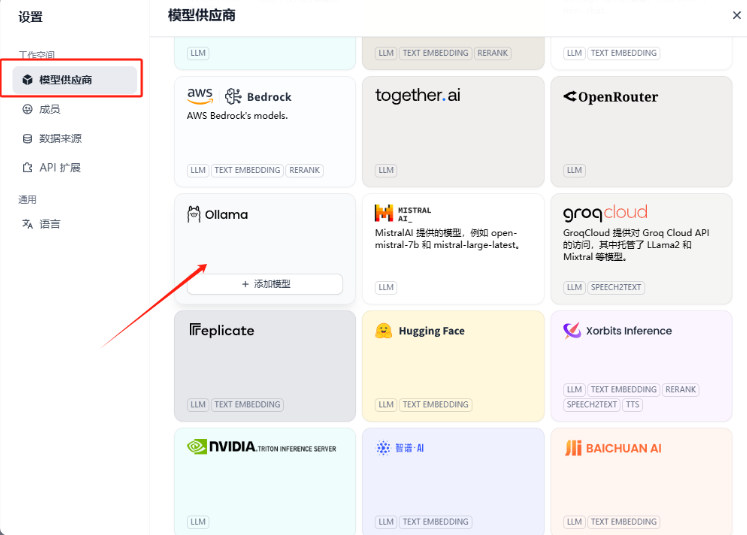This screenshot has height=535, width=747.
Task: Click TEXT EMBEDDING tag on Bedrock card
Action: tap(247, 170)
